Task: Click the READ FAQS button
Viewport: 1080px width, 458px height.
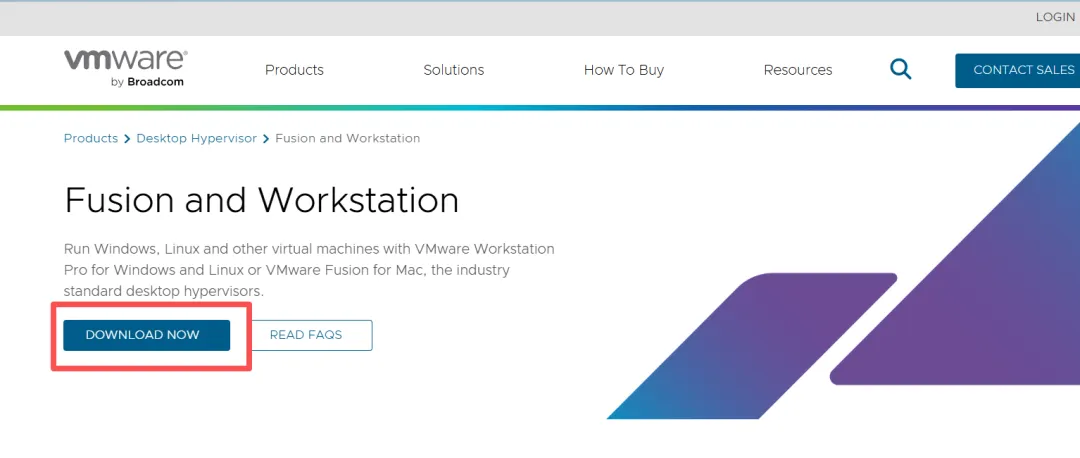Action: pyautogui.click(x=306, y=335)
